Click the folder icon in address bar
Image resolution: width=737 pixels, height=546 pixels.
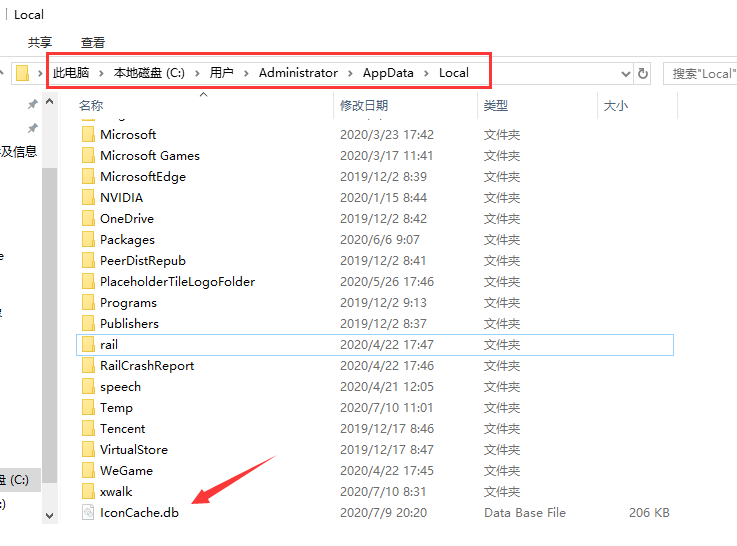point(22,73)
